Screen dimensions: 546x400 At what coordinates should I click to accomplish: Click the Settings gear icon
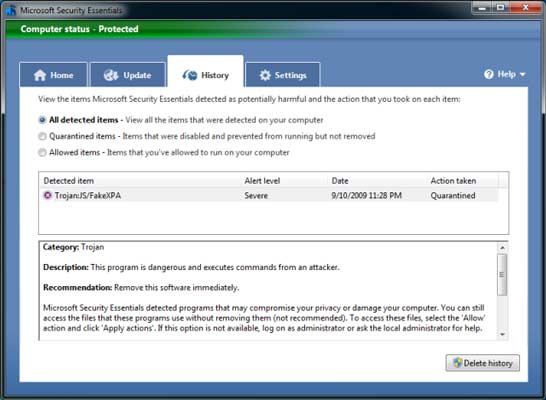(x=265, y=75)
